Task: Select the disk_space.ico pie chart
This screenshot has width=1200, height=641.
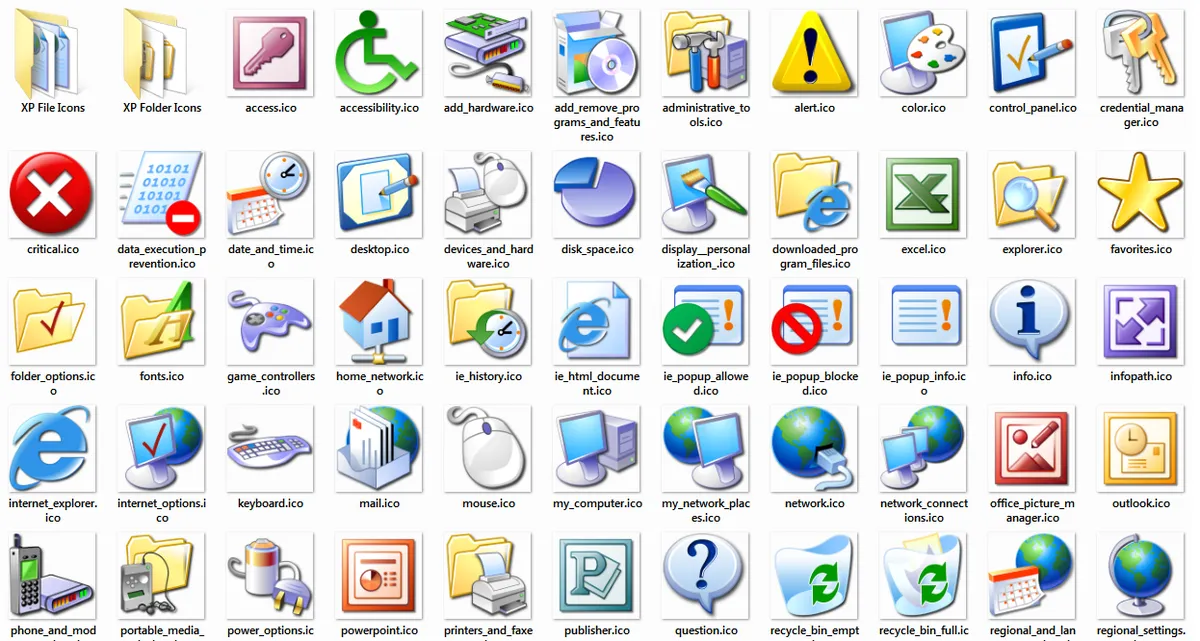Action: click(597, 195)
